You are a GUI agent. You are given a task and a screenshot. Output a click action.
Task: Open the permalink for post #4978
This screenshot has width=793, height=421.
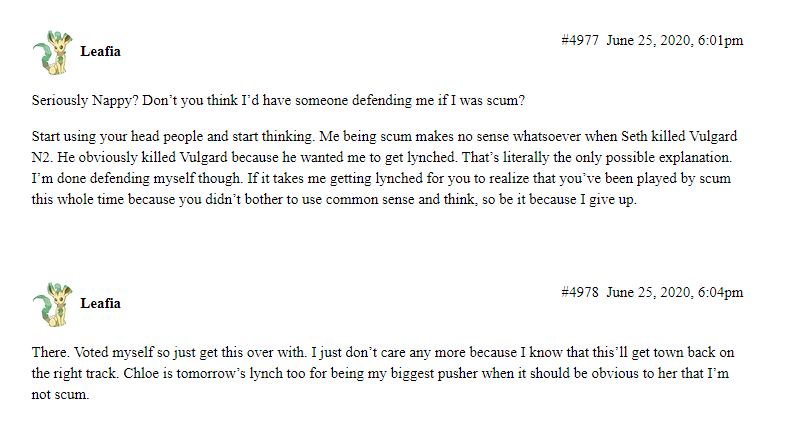pos(580,292)
